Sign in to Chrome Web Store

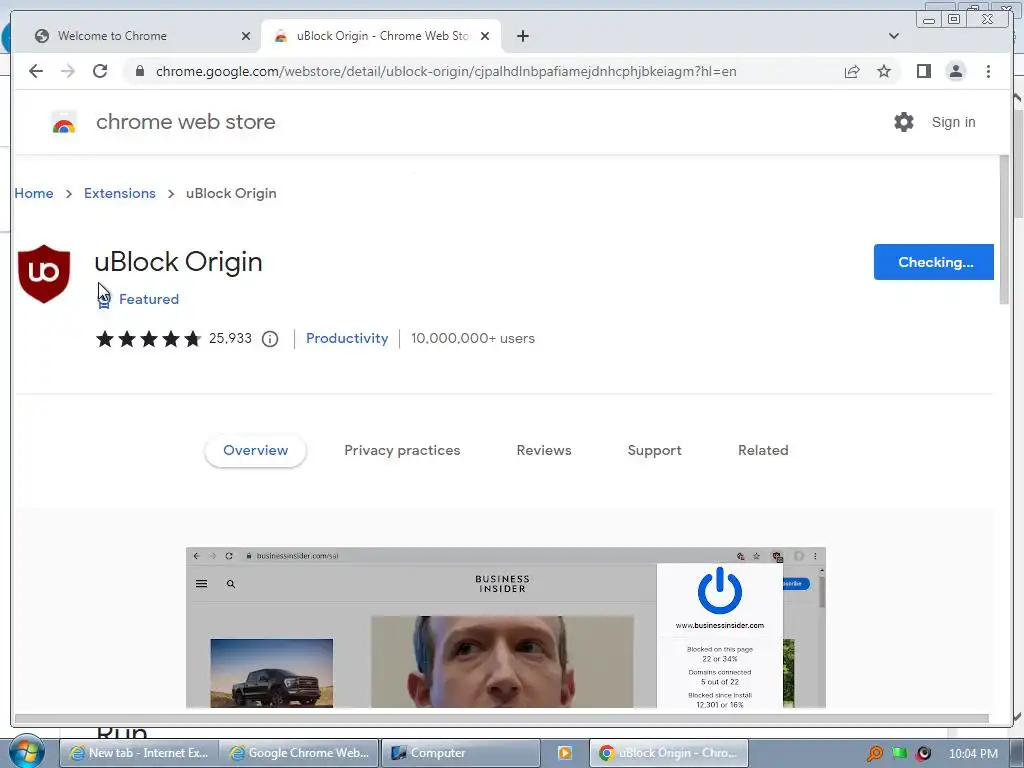click(x=953, y=122)
